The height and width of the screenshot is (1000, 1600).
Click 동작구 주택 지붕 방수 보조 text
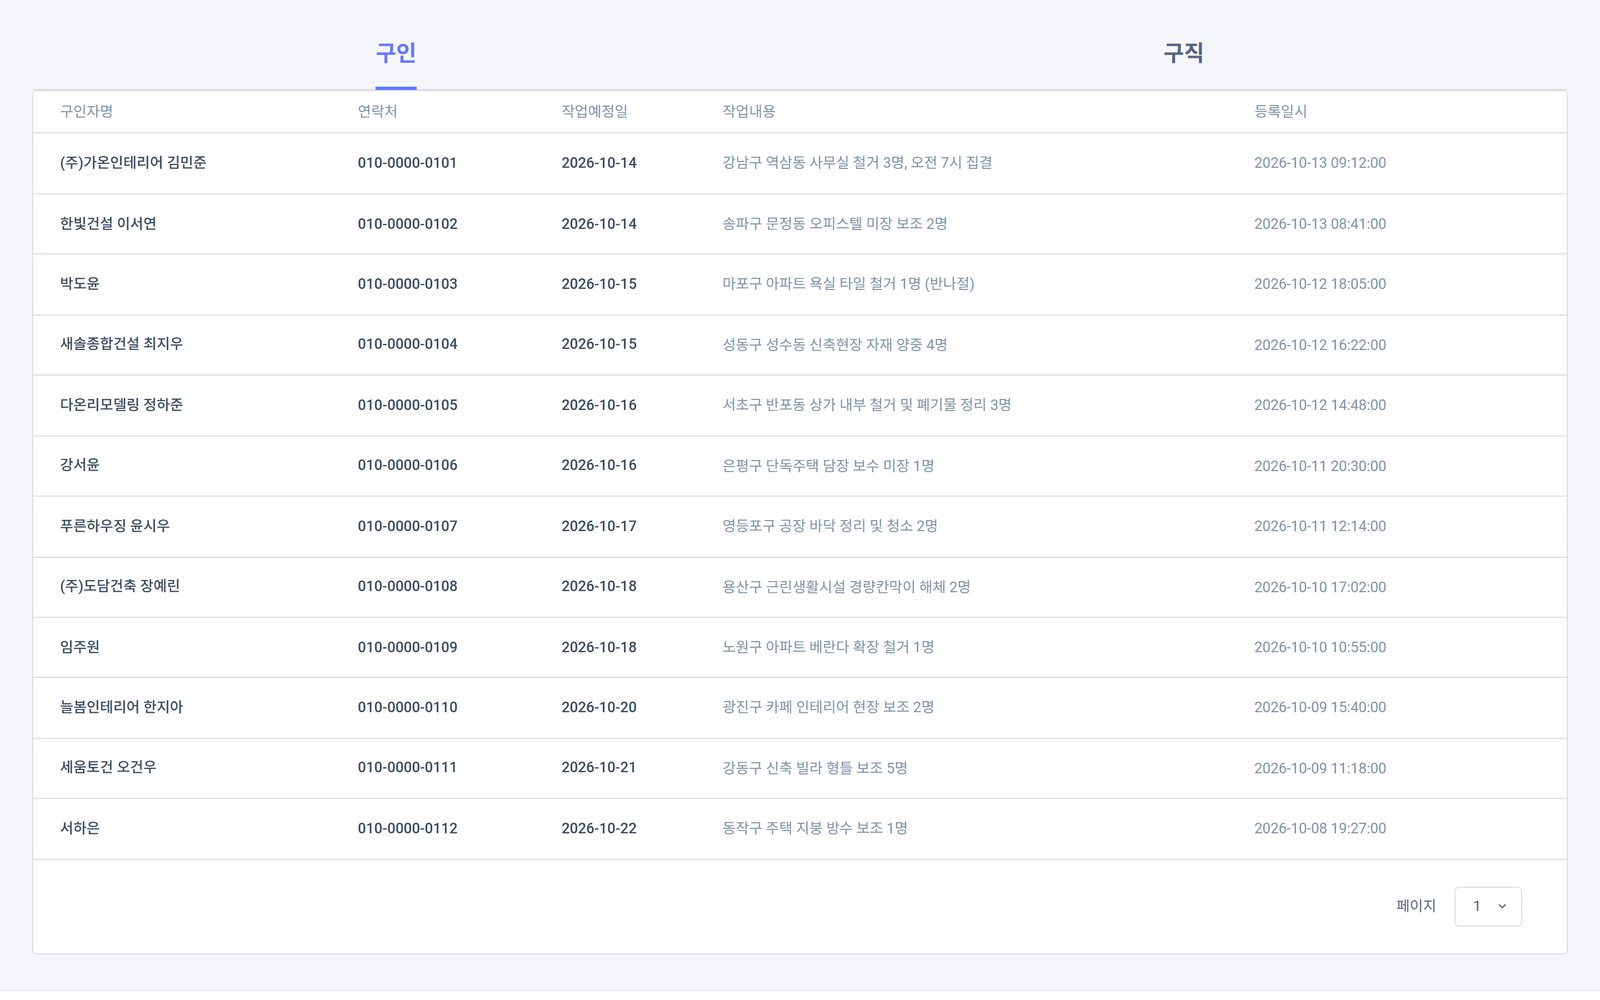tap(814, 828)
